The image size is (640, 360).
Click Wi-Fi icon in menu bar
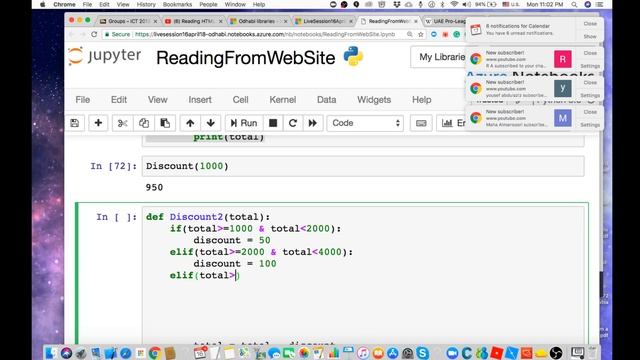(x=454, y=4)
